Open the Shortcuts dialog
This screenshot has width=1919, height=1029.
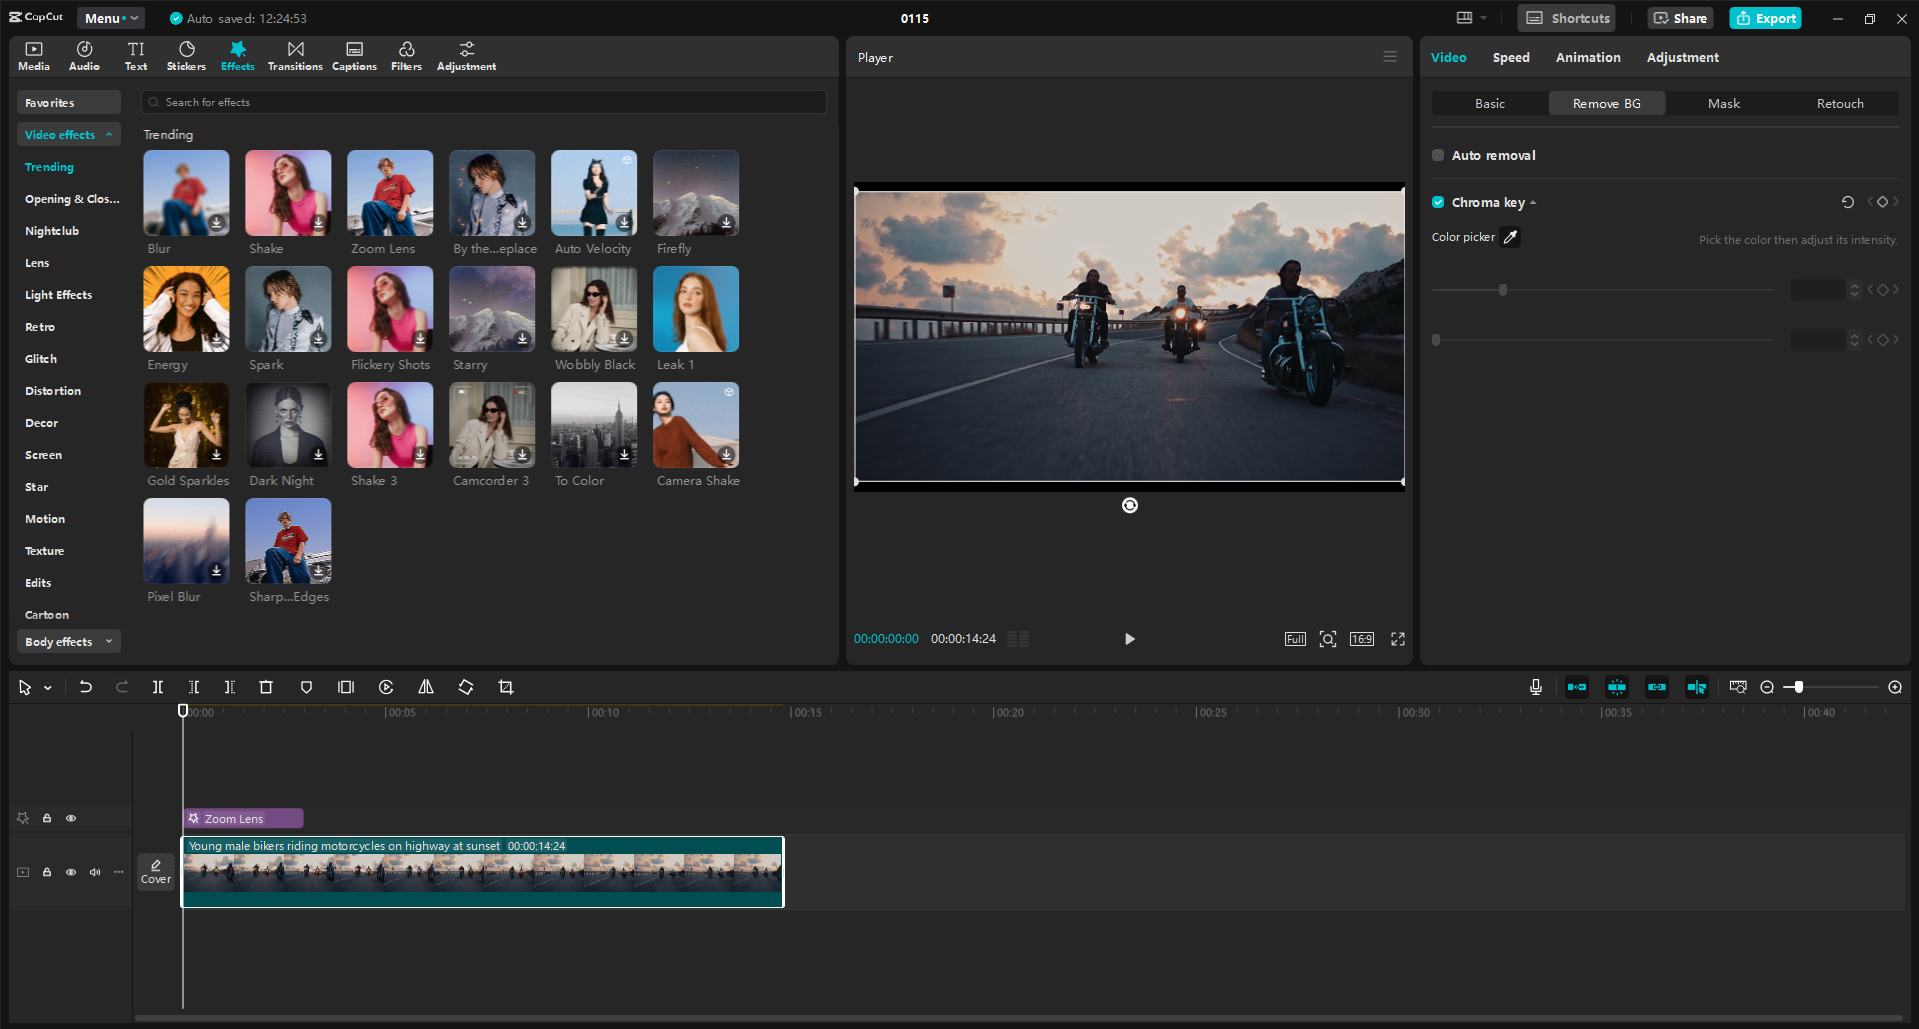pyautogui.click(x=1565, y=17)
